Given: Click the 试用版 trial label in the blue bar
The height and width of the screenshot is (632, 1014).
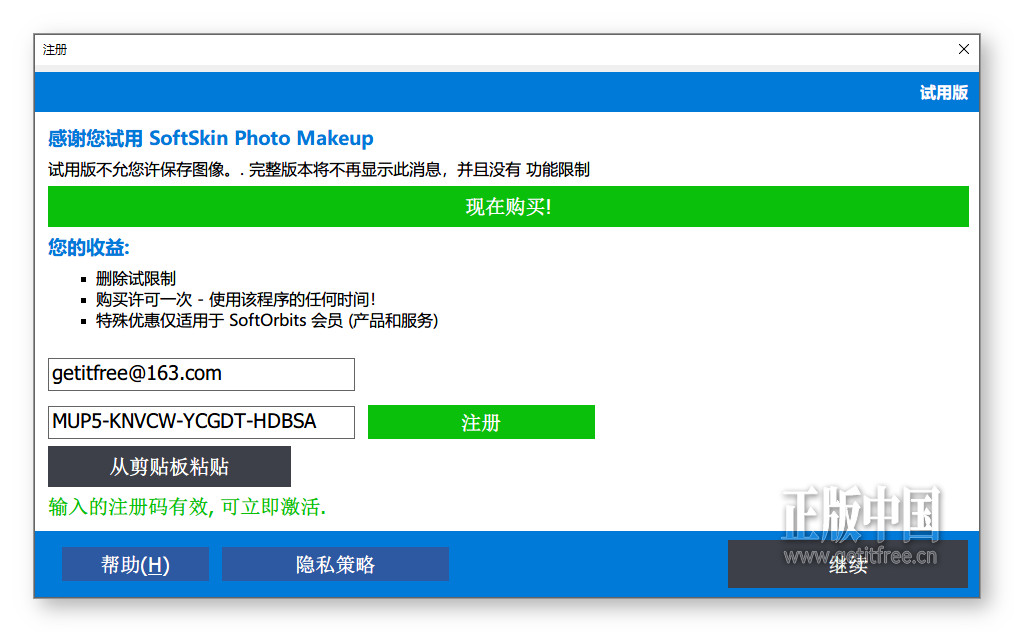Looking at the screenshot, I should coord(944,93).
